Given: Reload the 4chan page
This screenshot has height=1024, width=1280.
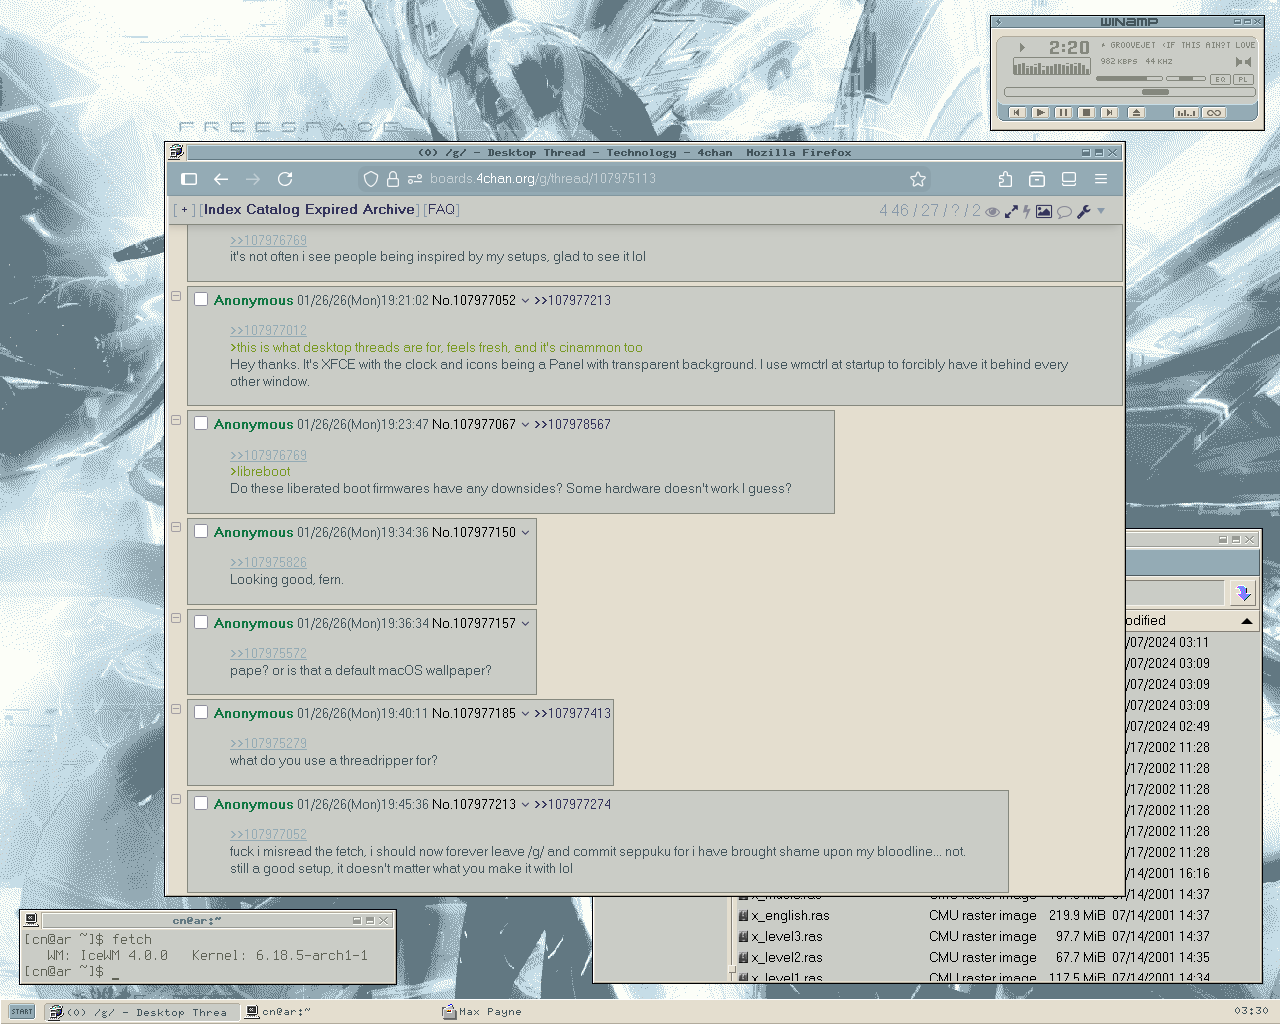Looking at the screenshot, I should click(x=285, y=179).
